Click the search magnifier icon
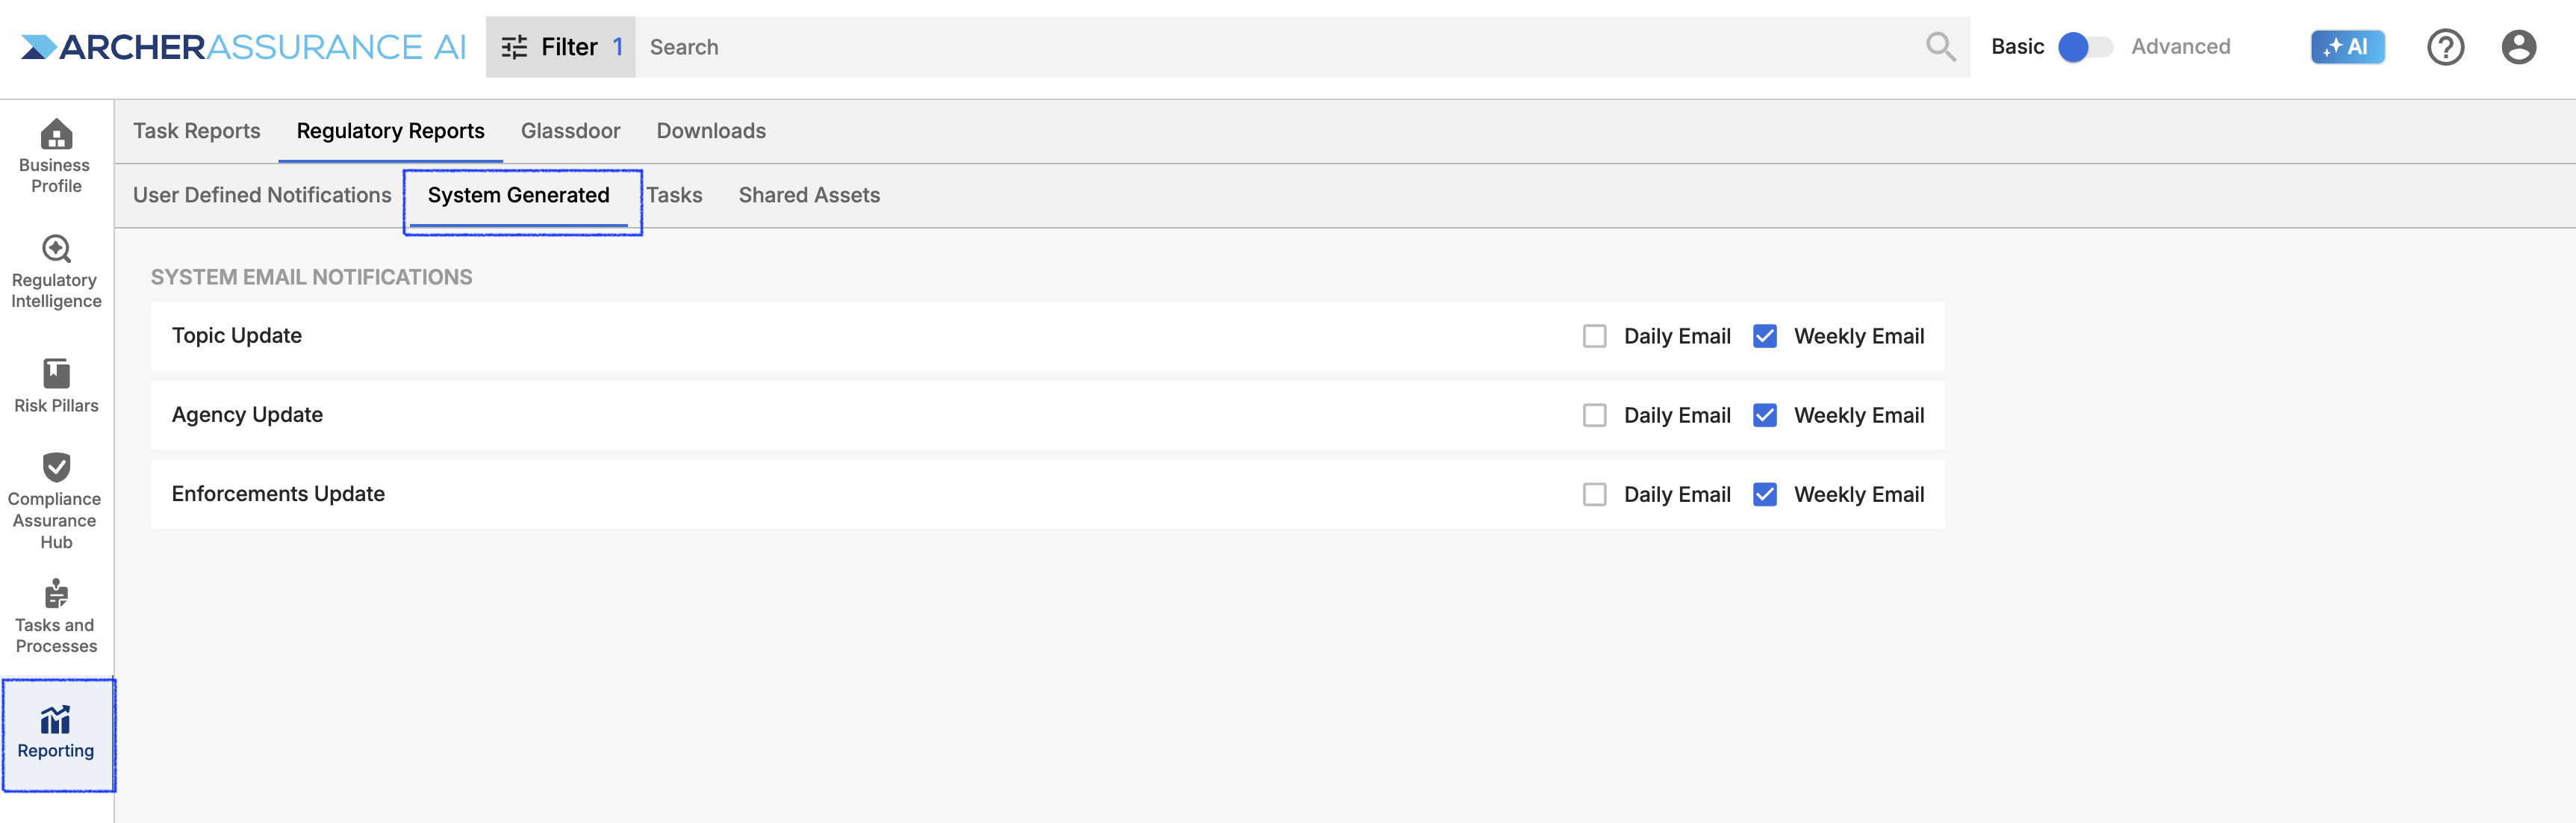Image resolution: width=2576 pixels, height=823 pixels. pos(1940,47)
